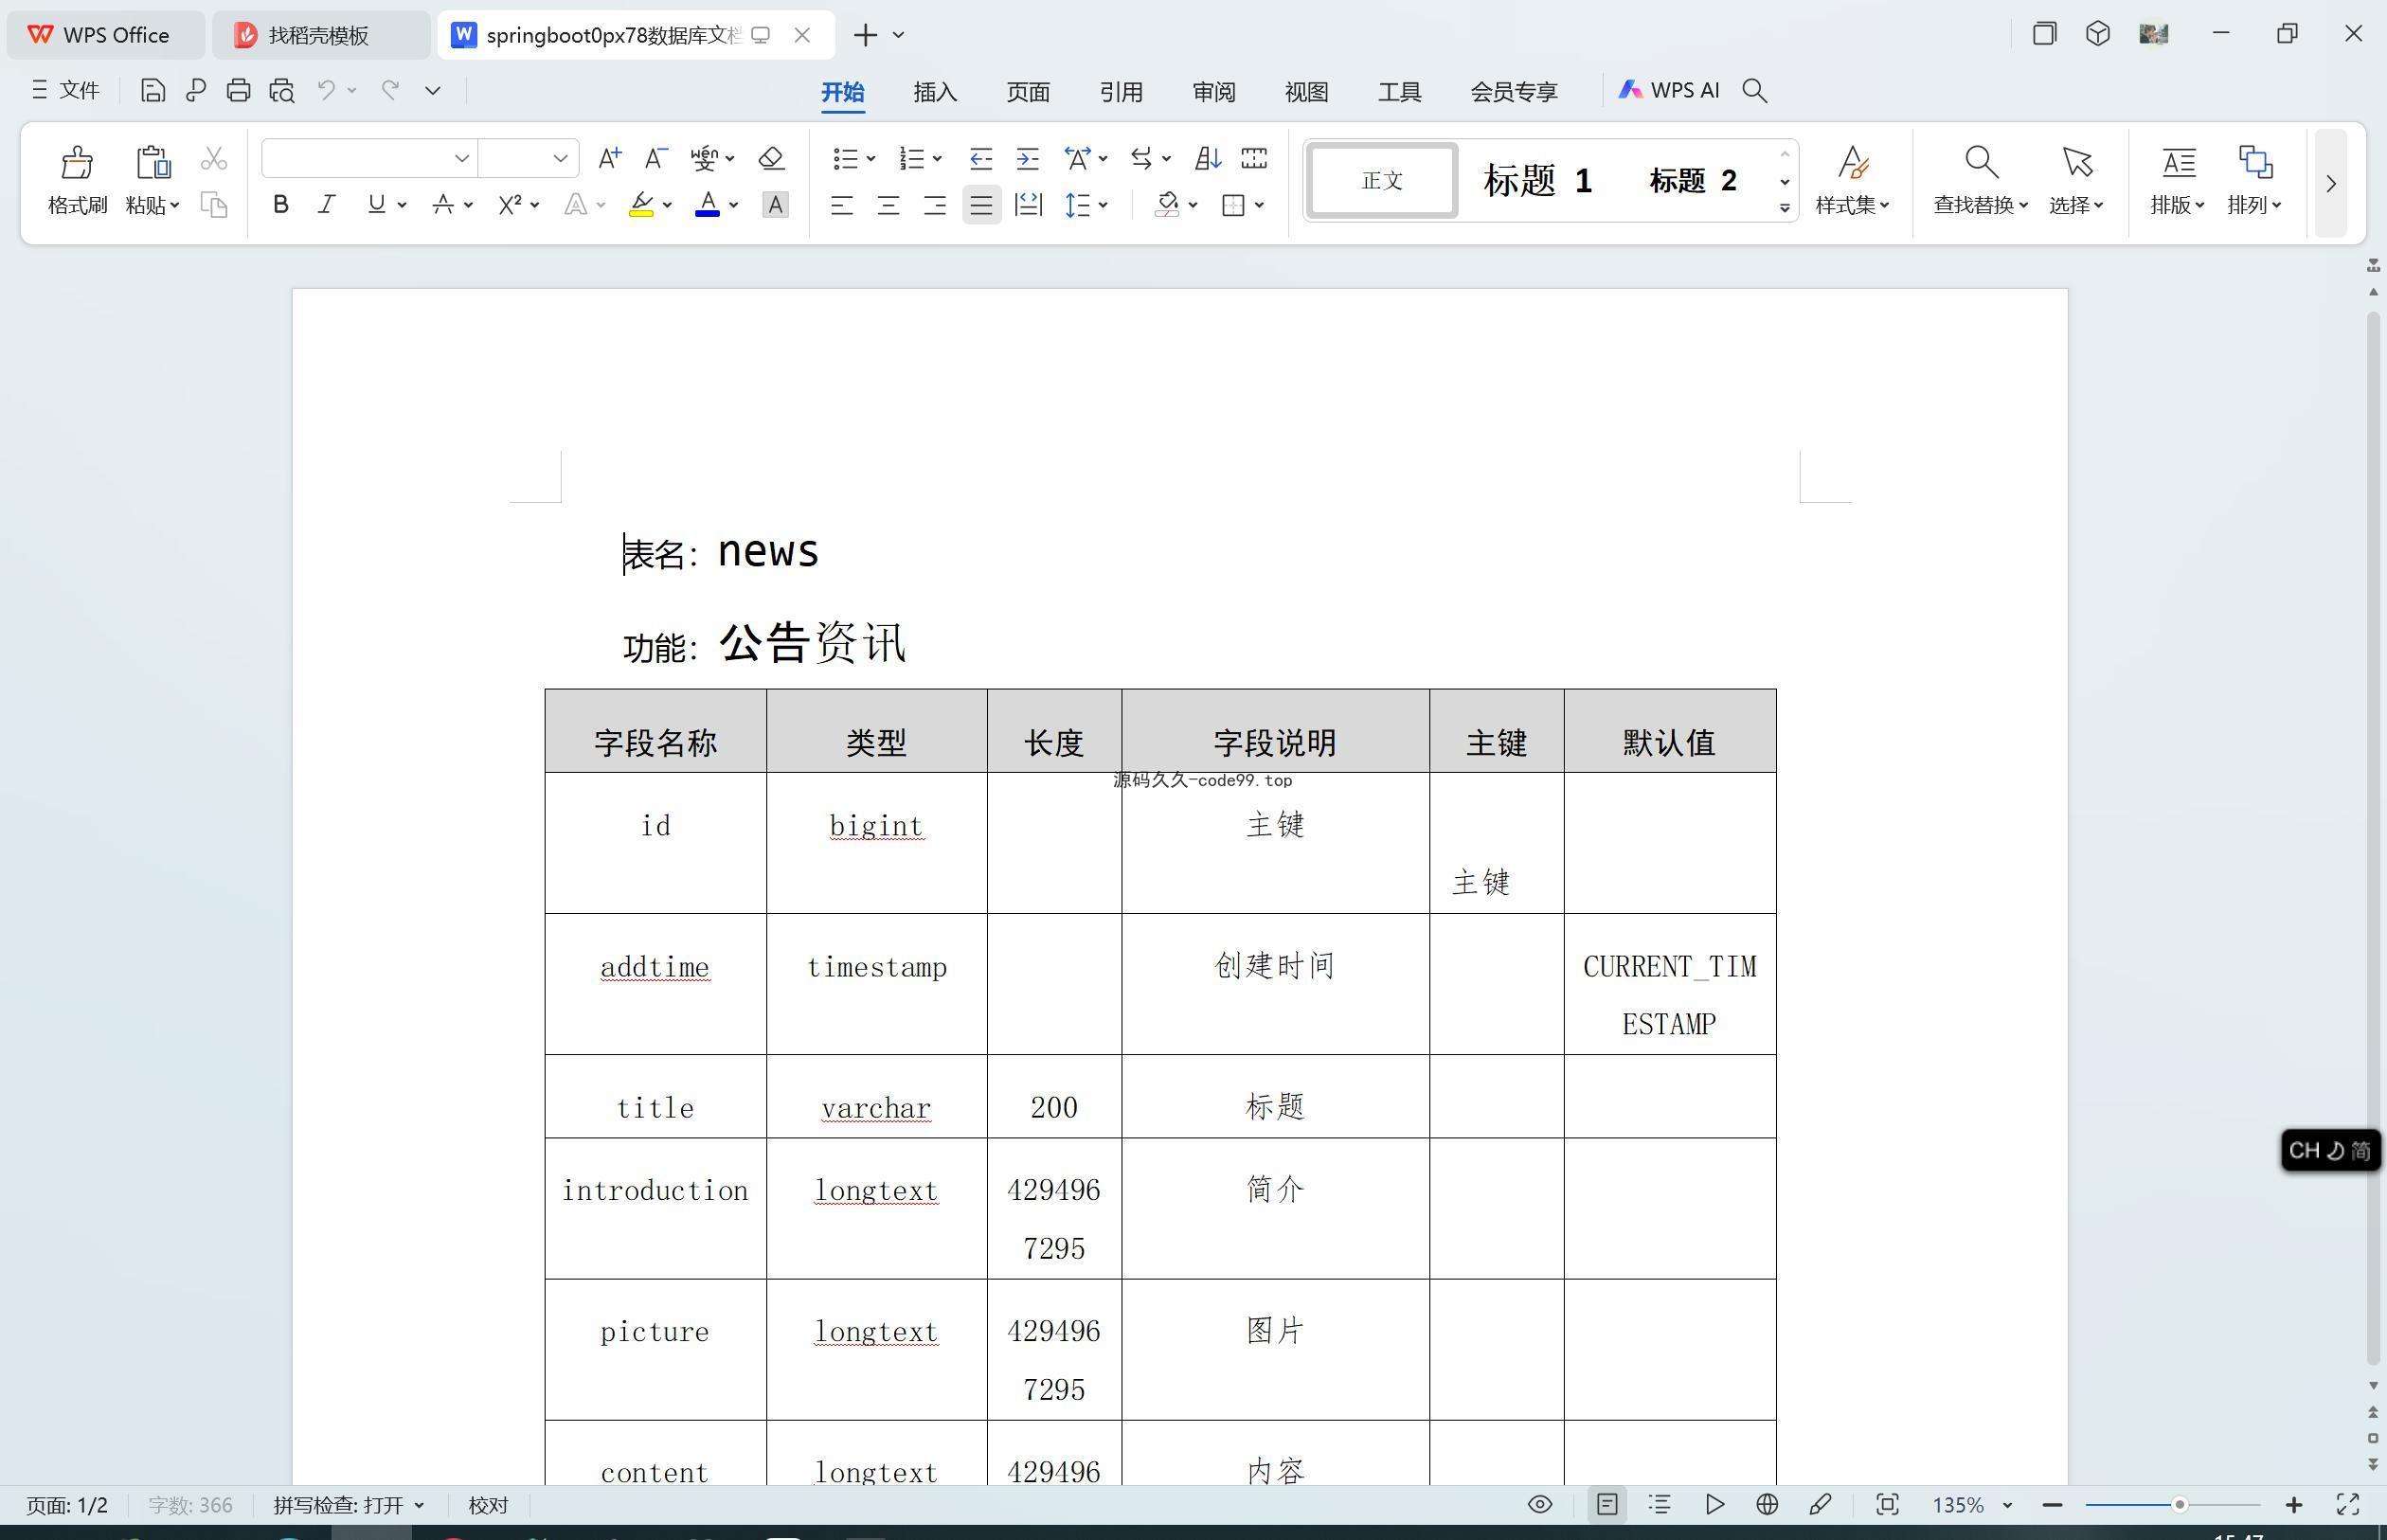Click 校对 in the status bar
Screen dimensions: 2387x1540
tap(488, 1505)
